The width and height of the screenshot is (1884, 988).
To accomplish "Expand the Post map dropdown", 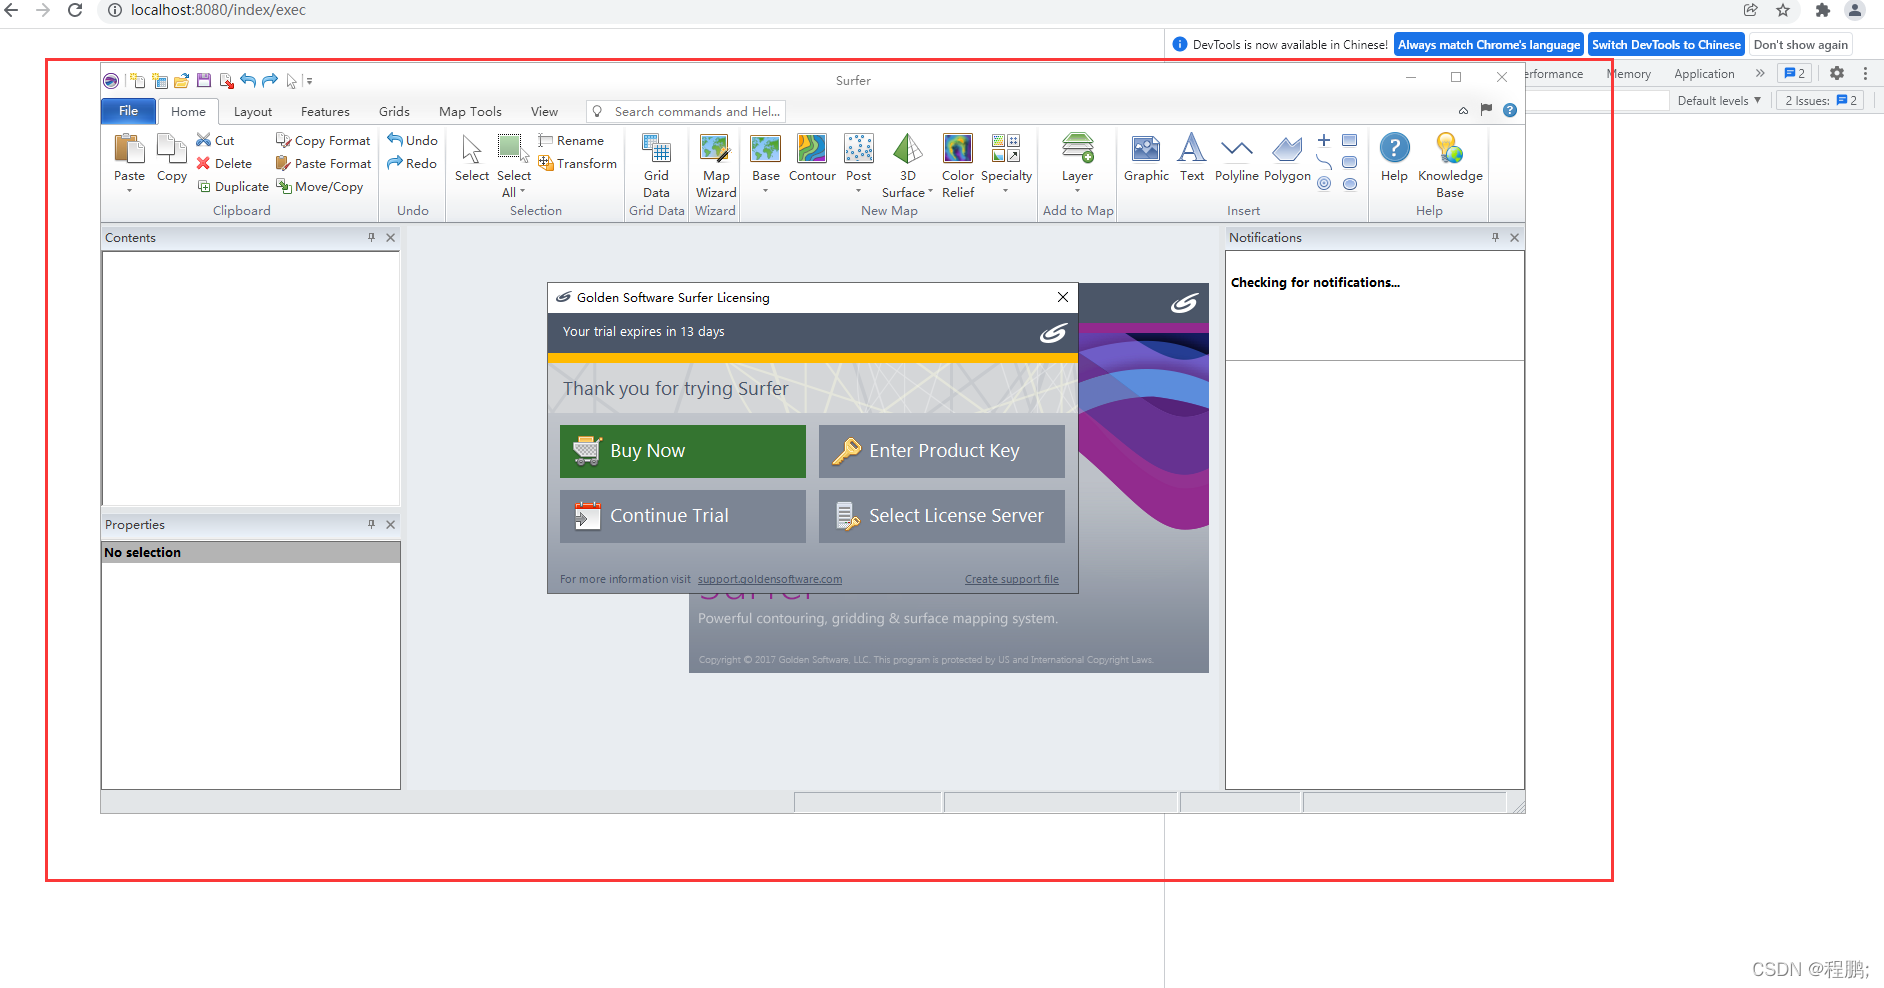I will (x=858, y=190).
